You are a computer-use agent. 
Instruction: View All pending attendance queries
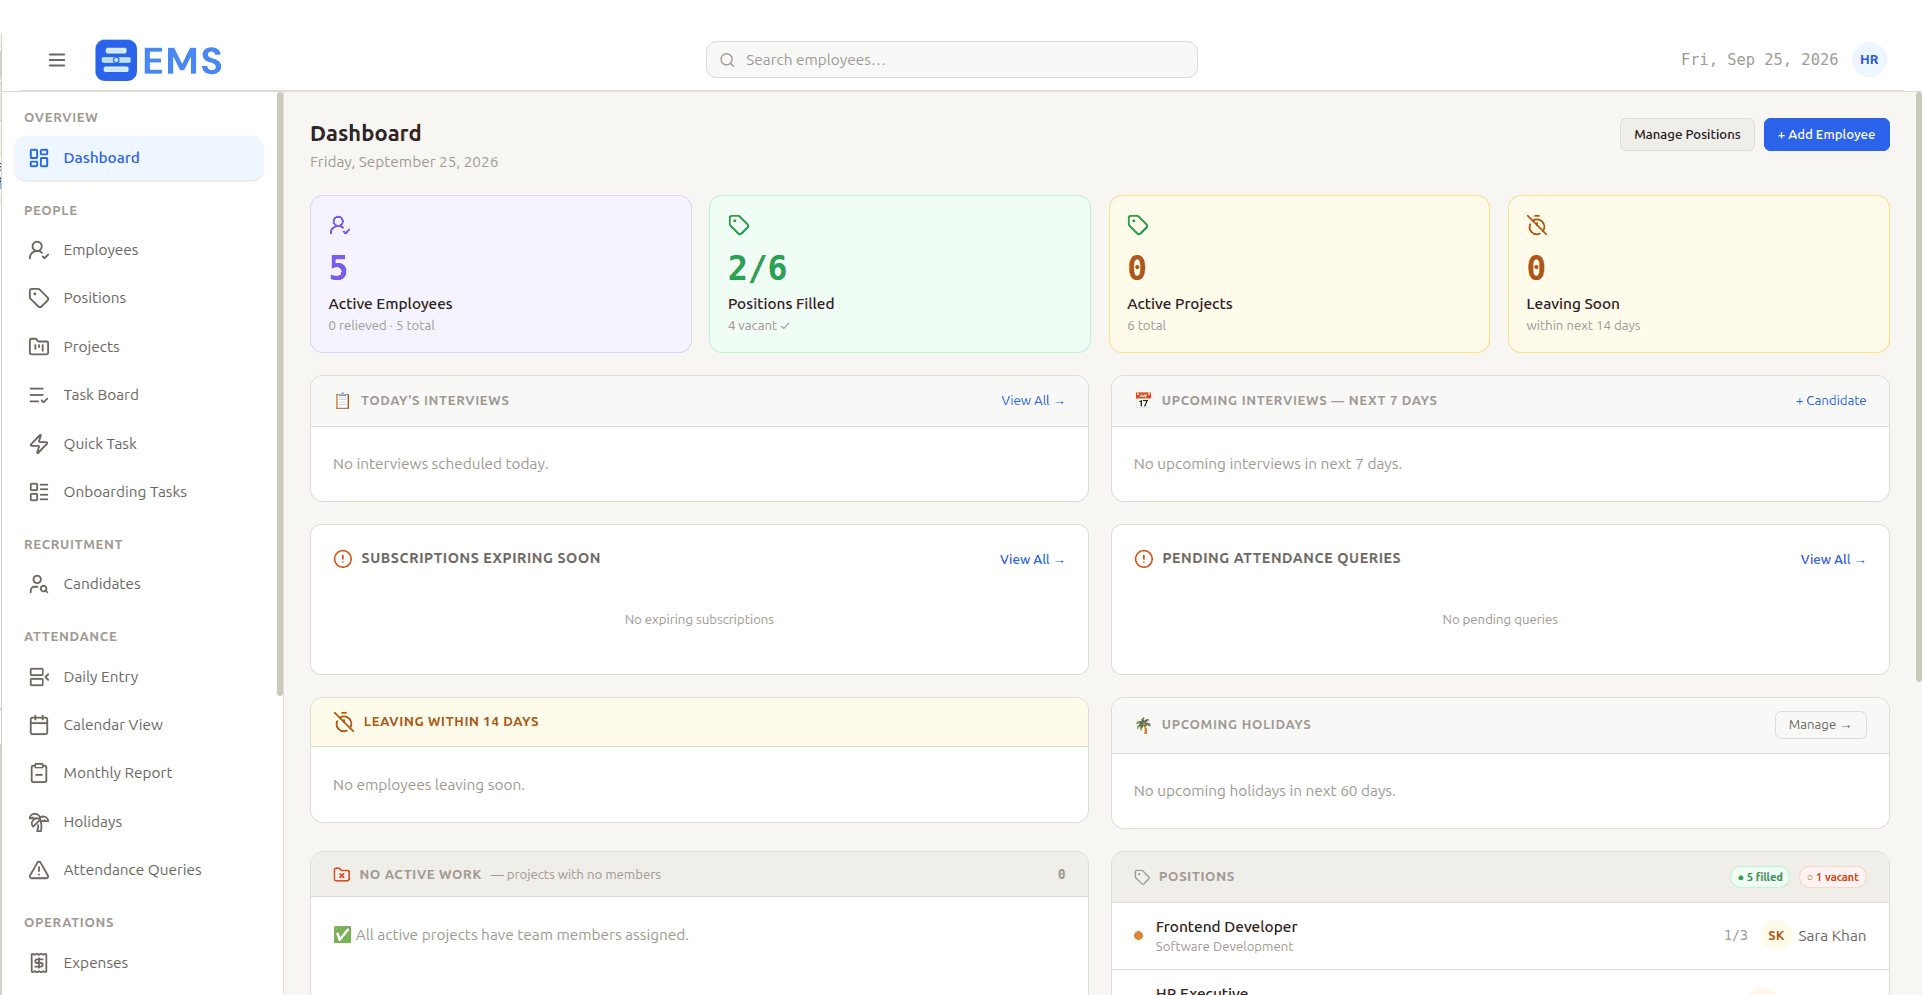[1833, 560]
